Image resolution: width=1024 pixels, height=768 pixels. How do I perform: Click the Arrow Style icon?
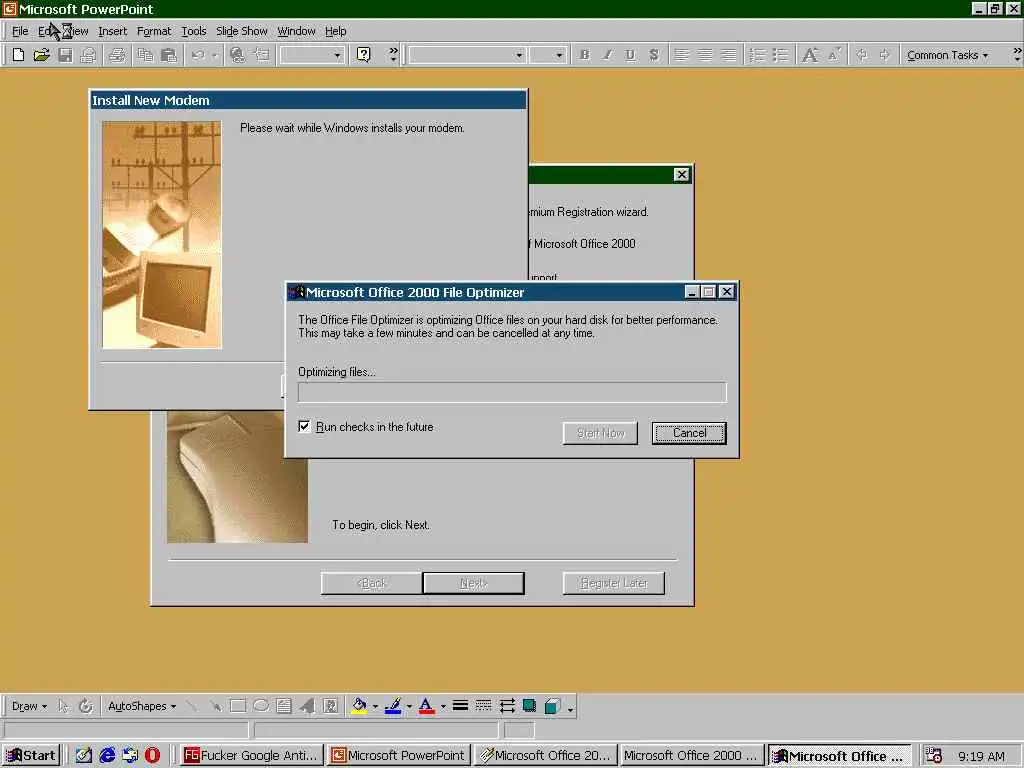(x=507, y=705)
